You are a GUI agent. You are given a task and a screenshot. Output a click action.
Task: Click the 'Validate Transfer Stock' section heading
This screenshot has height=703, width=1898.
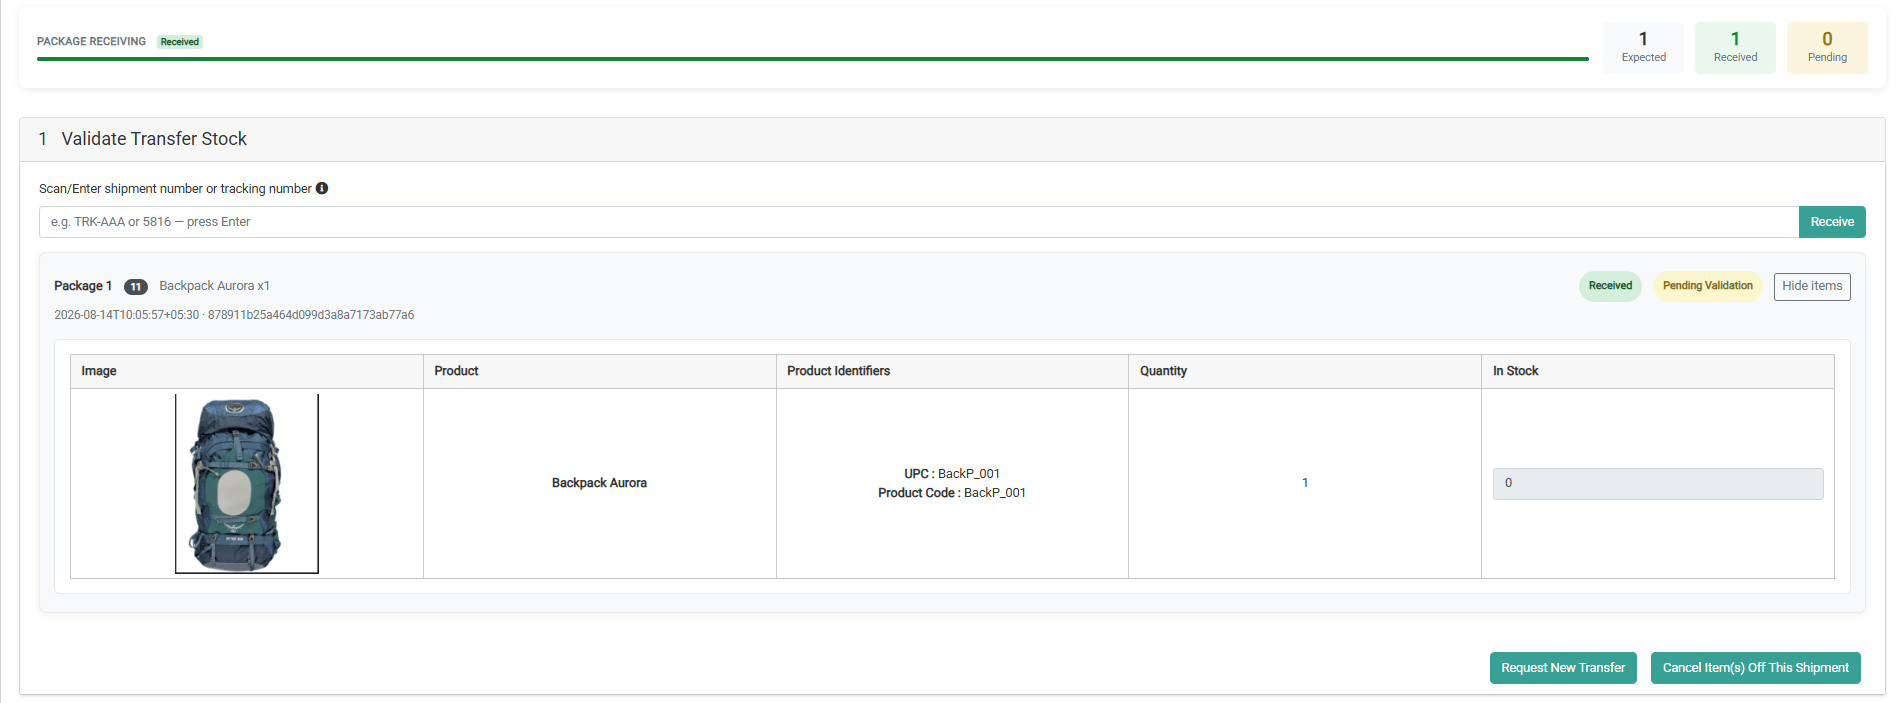[154, 139]
